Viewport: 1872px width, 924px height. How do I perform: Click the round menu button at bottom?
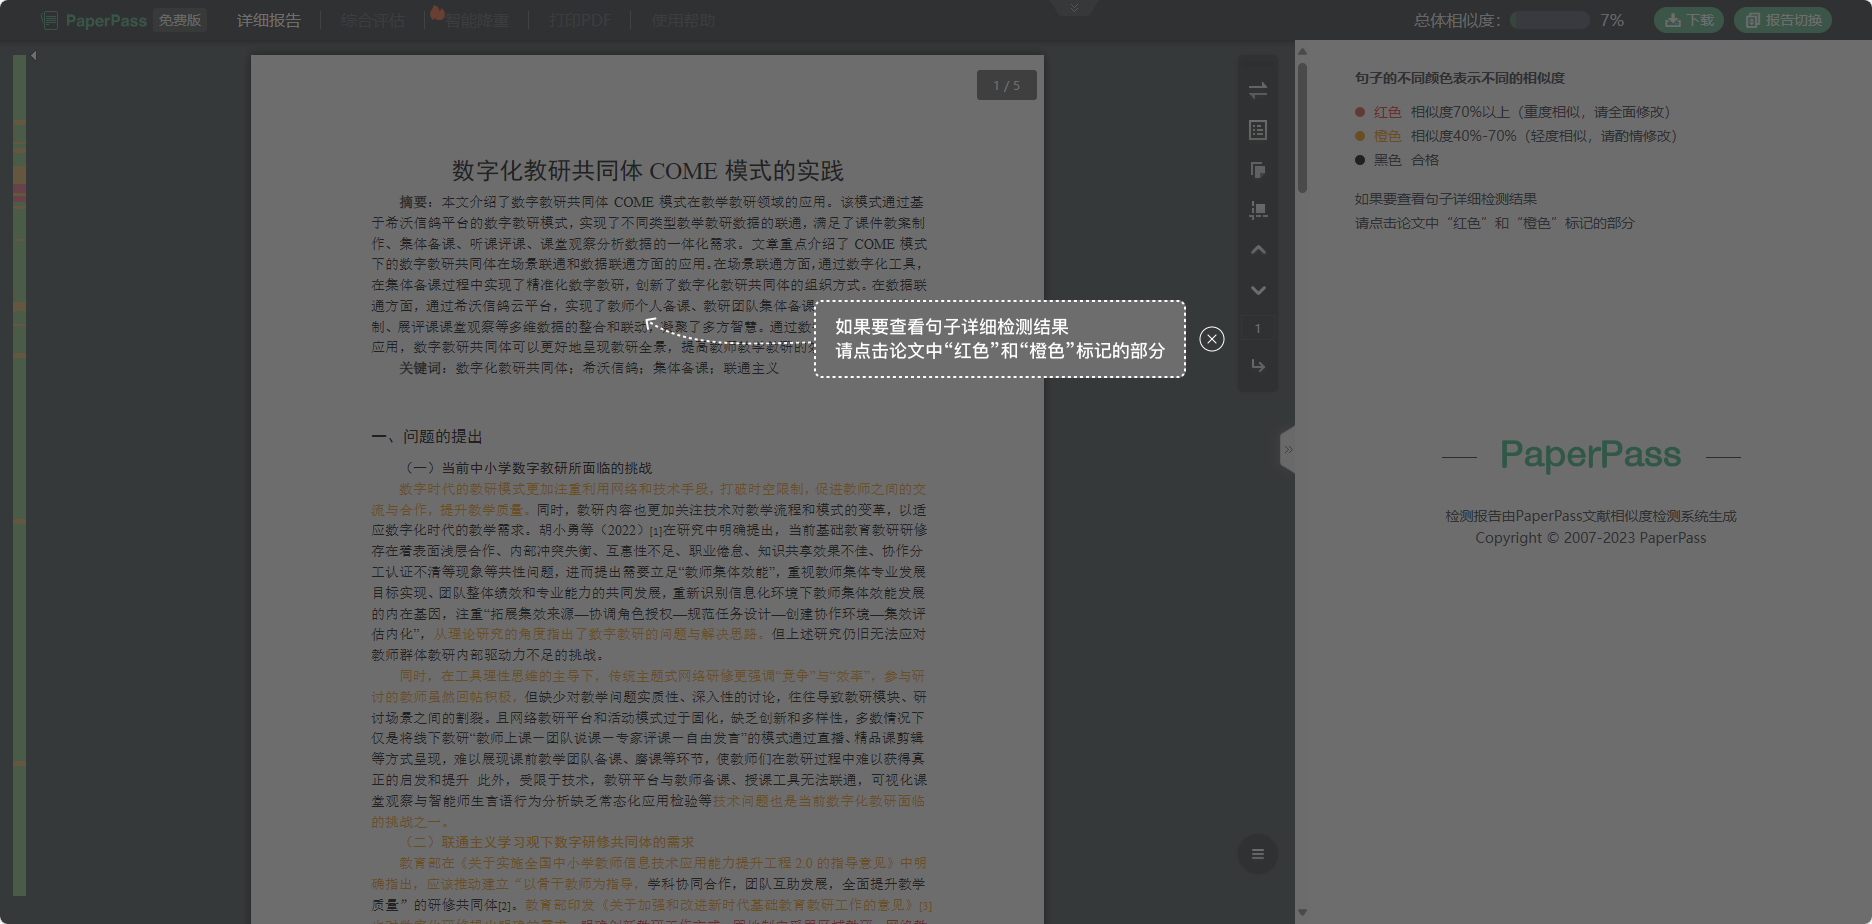[1258, 854]
